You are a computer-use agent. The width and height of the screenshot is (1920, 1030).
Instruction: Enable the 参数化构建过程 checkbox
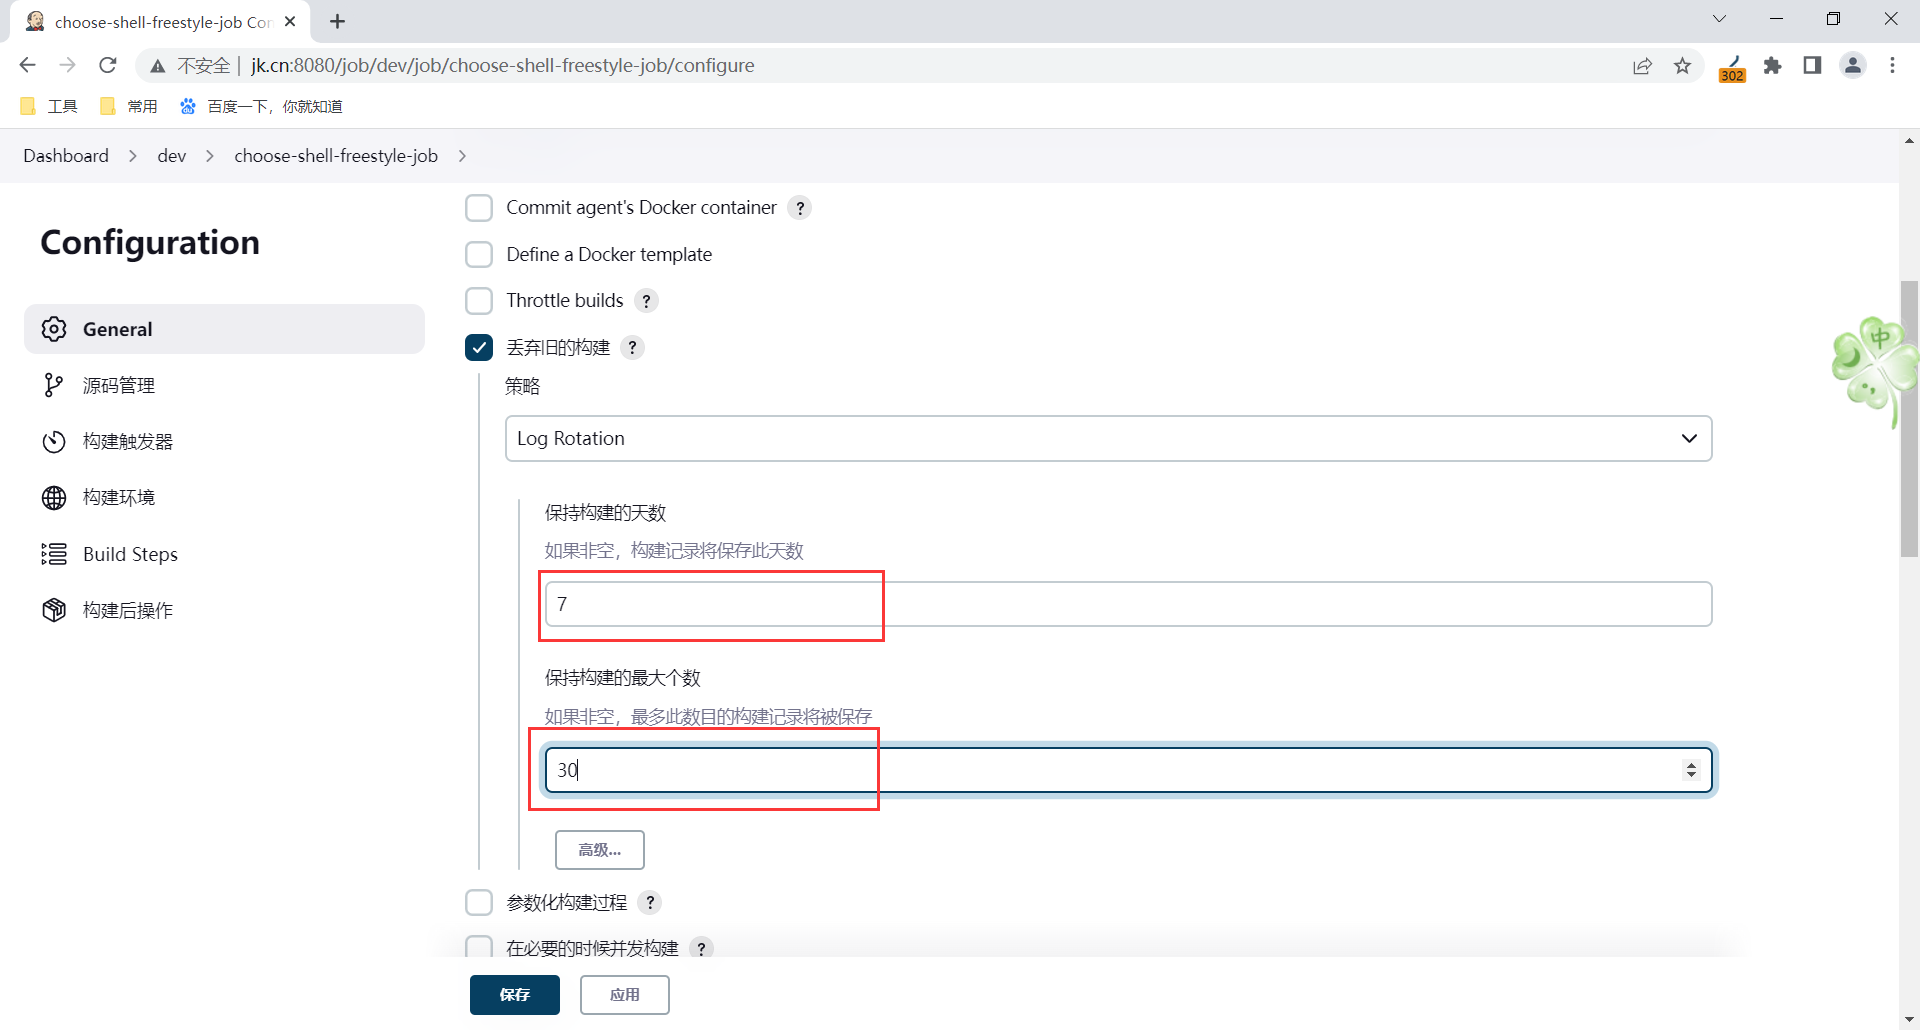[x=479, y=903]
